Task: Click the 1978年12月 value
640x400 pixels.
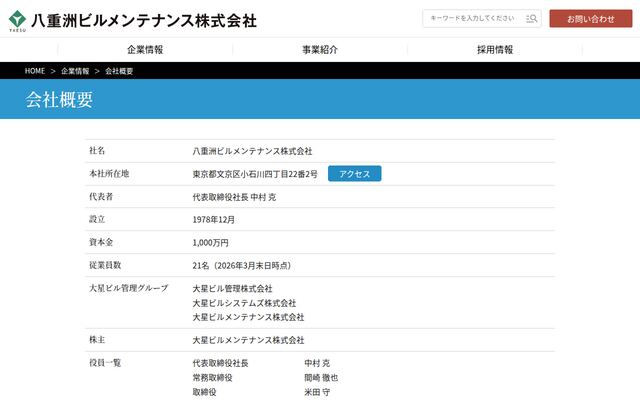Action: (213, 220)
